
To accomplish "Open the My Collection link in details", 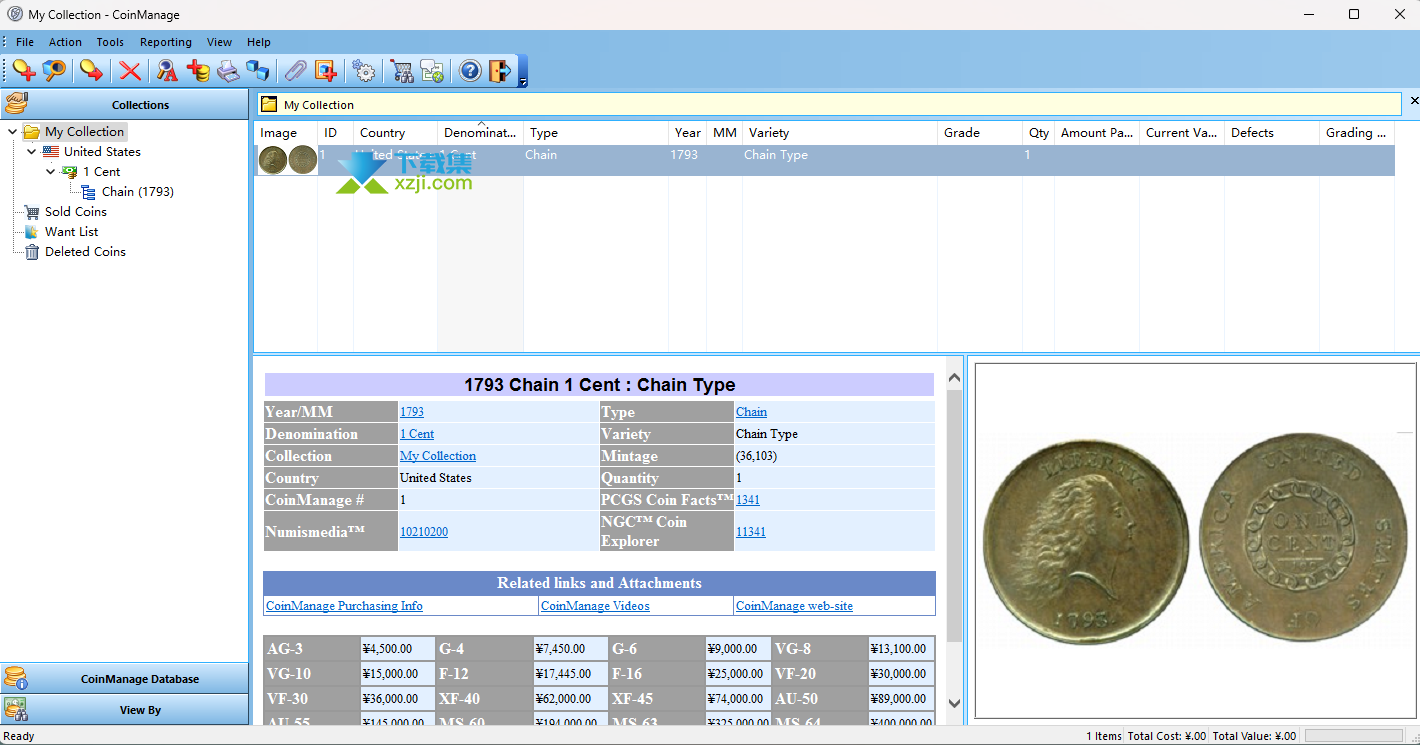I will click(438, 456).
